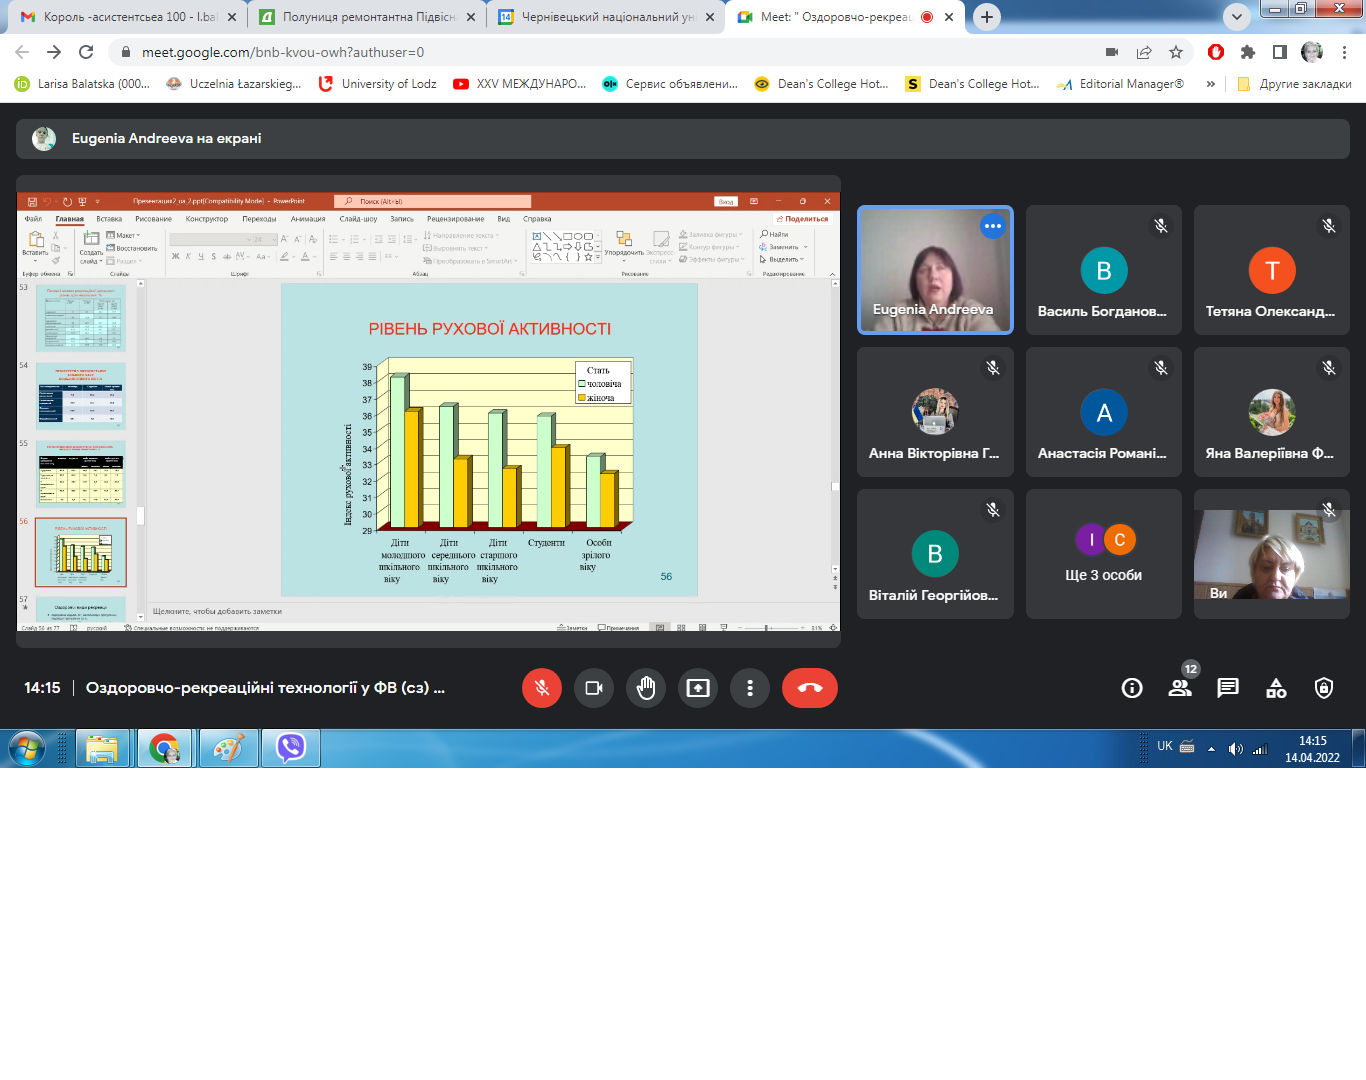
Task: Click camera permission icon in address bar
Action: click(1112, 52)
